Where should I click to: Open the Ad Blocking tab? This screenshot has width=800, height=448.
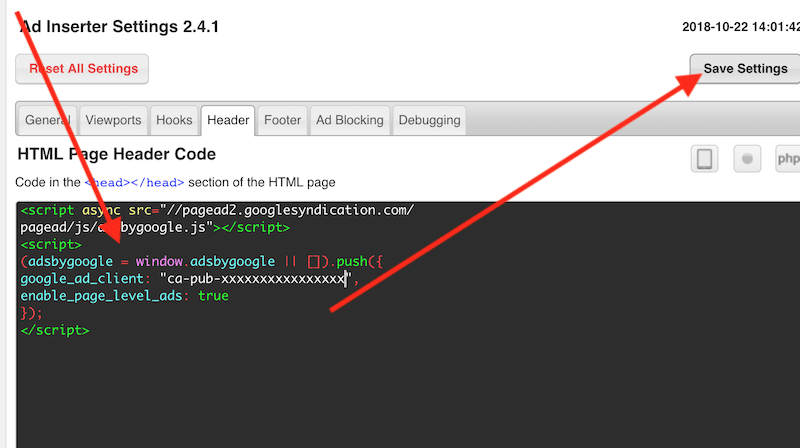[350, 120]
